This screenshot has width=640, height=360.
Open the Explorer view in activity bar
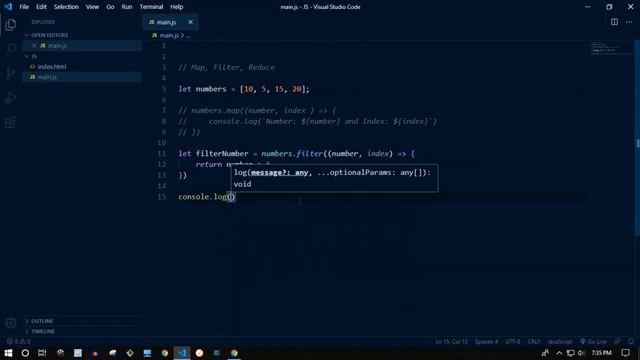(x=11, y=24)
